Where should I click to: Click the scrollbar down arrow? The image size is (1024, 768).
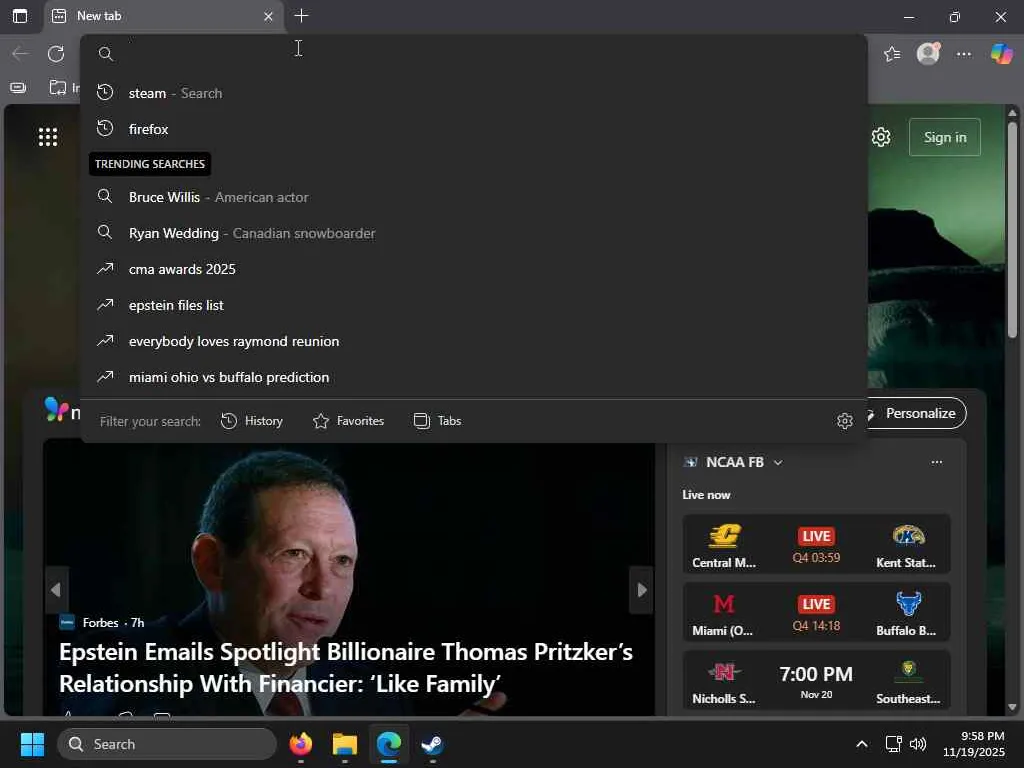[x=1012, y=707]
